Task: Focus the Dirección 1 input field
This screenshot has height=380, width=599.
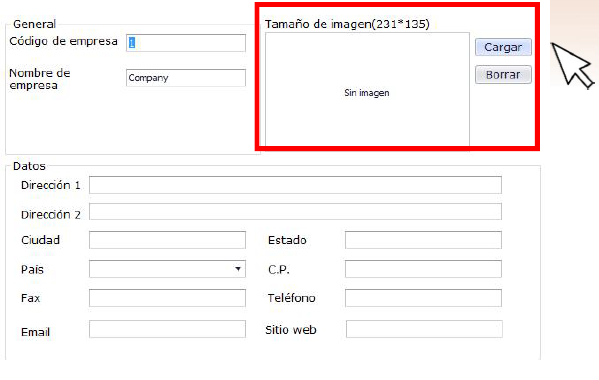Action: click(295, 185)
